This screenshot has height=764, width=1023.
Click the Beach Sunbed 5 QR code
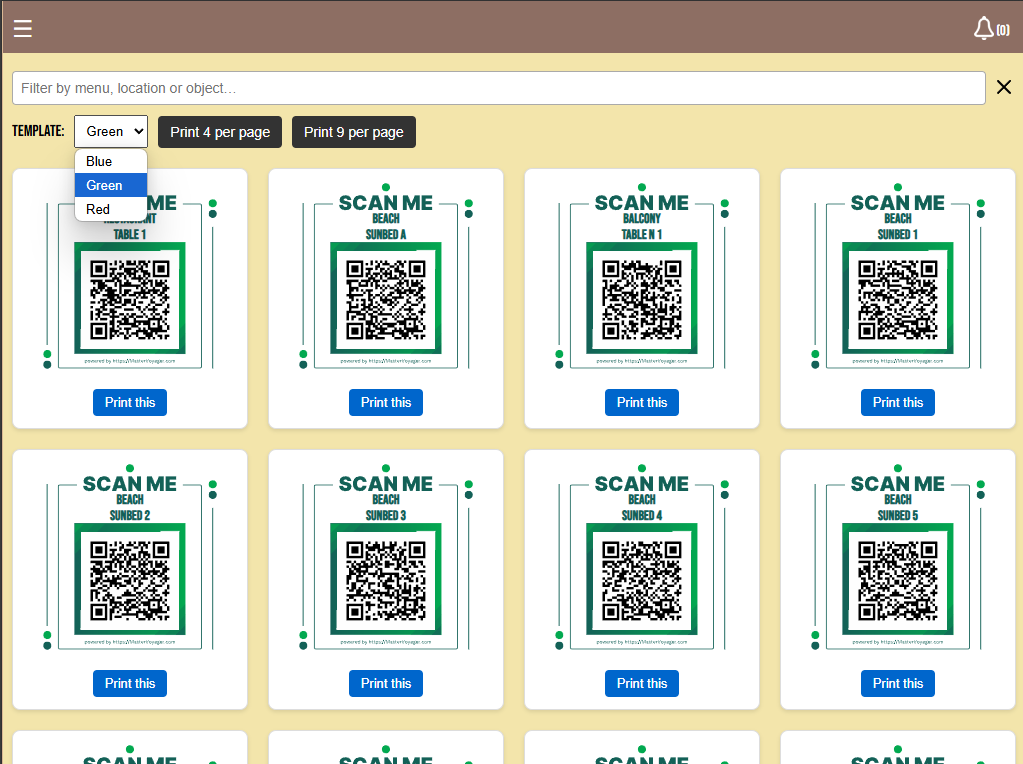click(x=898, y=579)
